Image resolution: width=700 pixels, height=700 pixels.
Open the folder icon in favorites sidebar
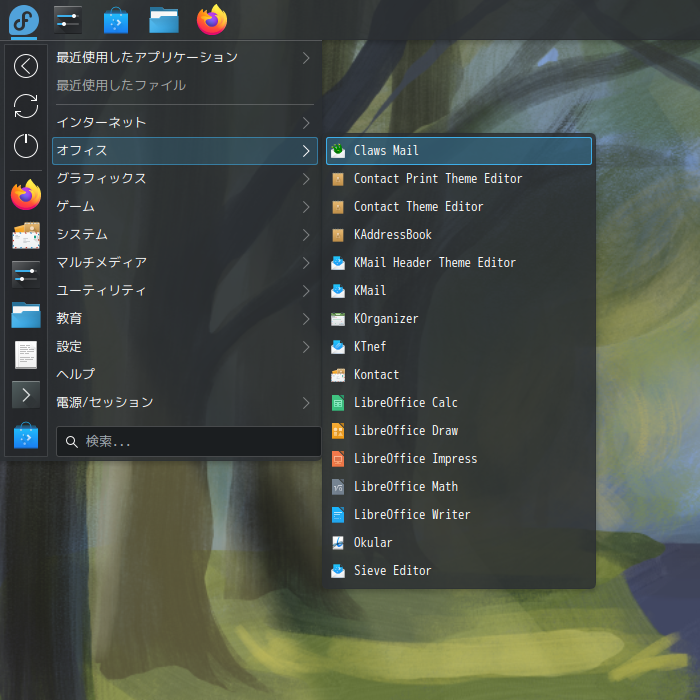(26, 315)
